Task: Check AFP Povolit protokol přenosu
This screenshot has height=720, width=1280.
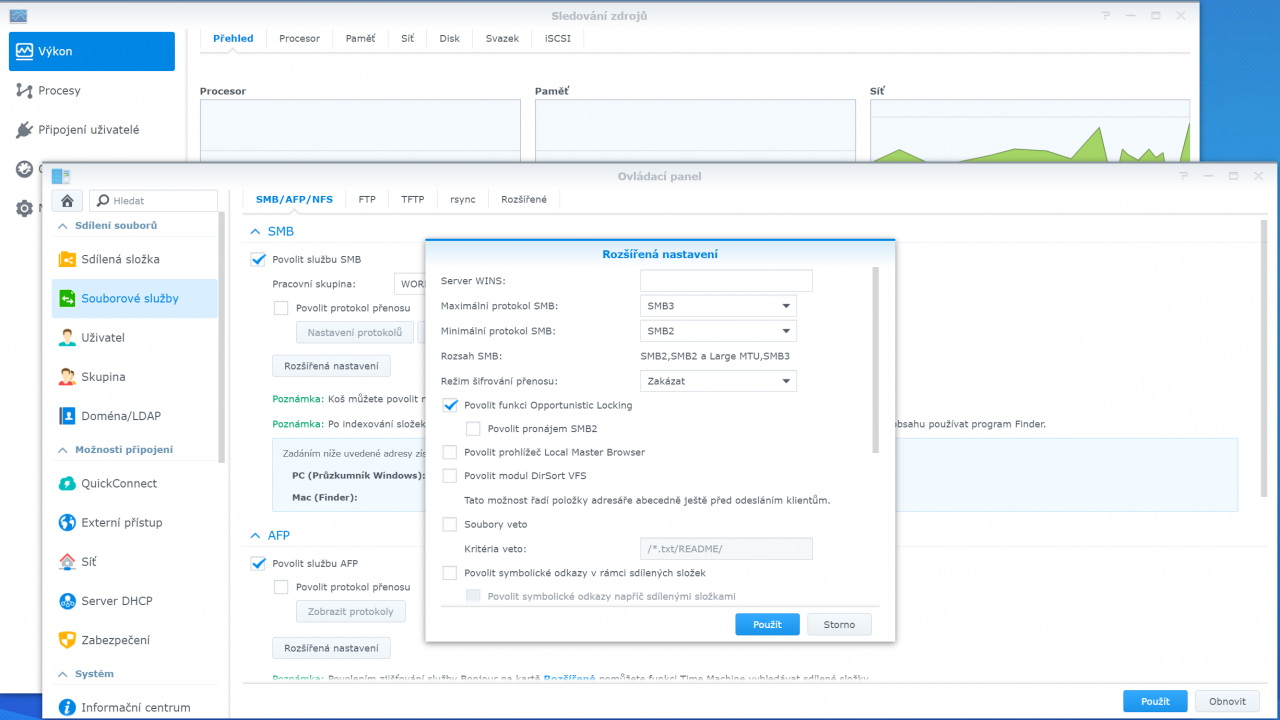Action: pyautogui.click(x=281, y=587)
